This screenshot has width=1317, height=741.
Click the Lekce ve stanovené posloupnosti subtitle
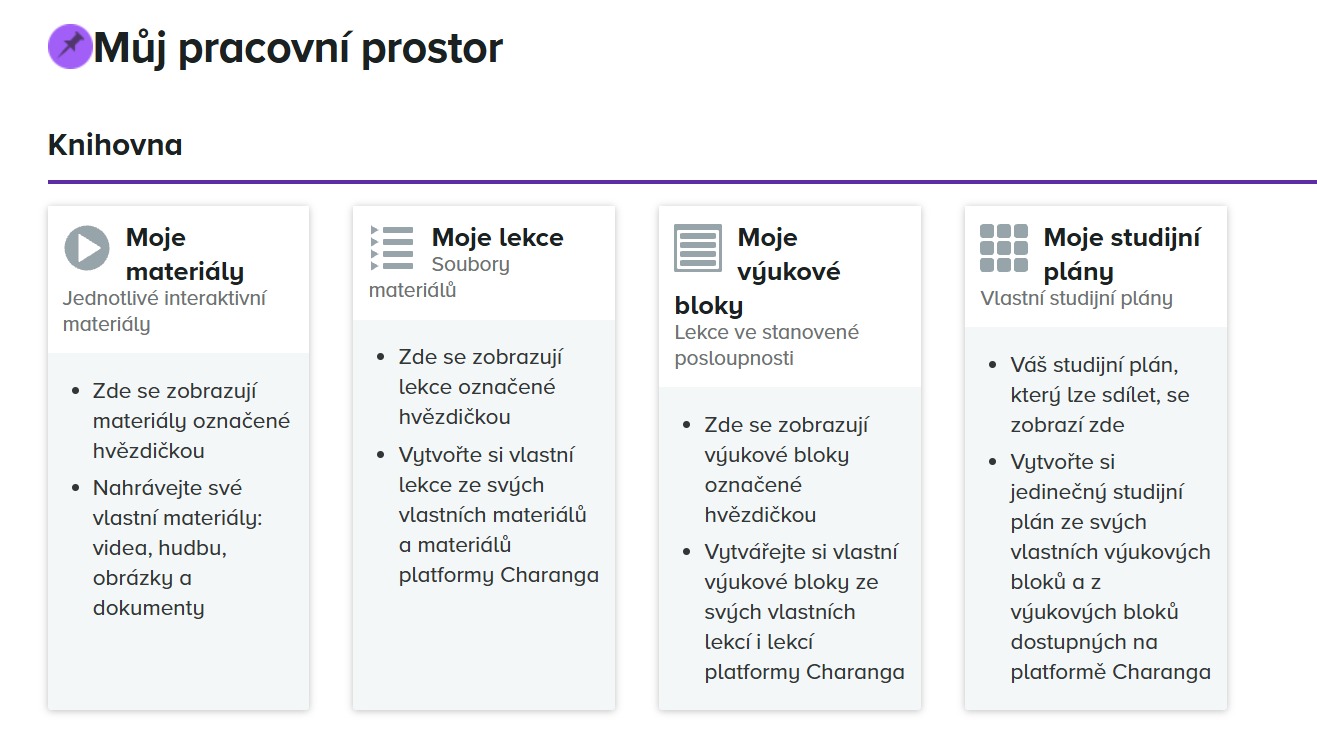767,345
